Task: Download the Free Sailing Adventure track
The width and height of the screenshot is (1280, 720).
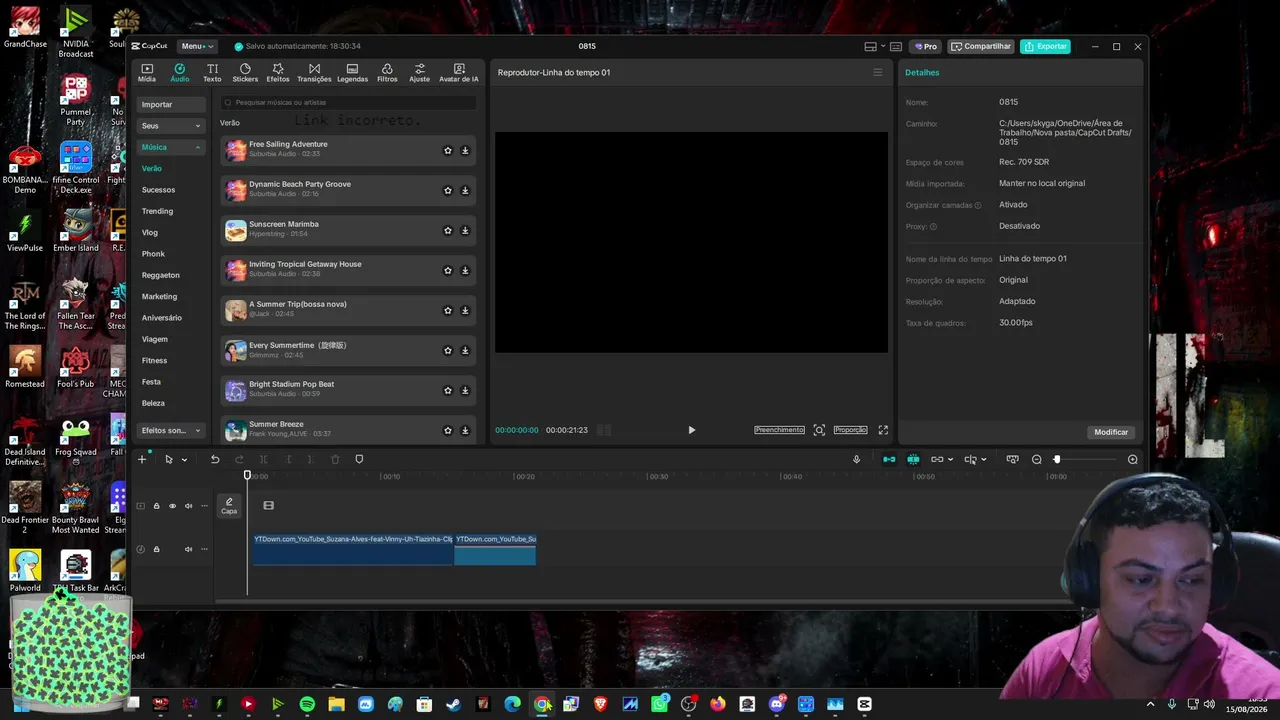Action: pyautogui.click(x=465, y=151)
